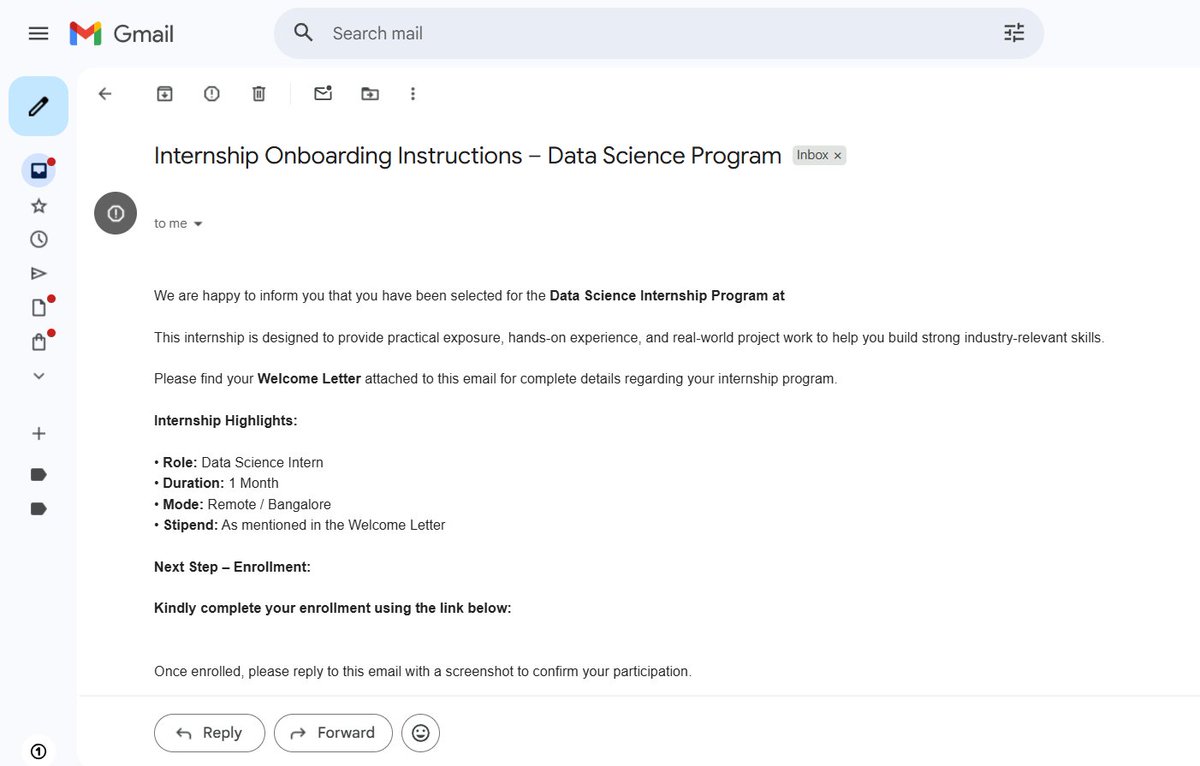Click 'Stipend: As mentioned' line
Viewport: 1200px width, 766px height.
300,525
